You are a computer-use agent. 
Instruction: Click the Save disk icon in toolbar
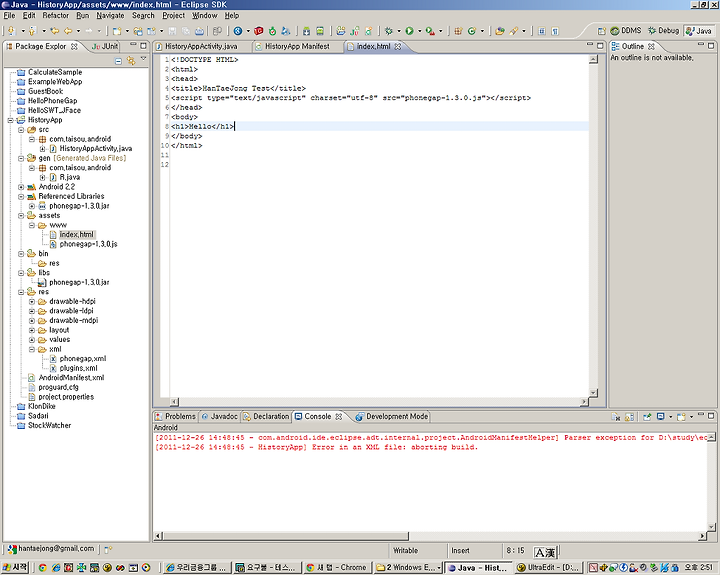[x=173, y=31]
